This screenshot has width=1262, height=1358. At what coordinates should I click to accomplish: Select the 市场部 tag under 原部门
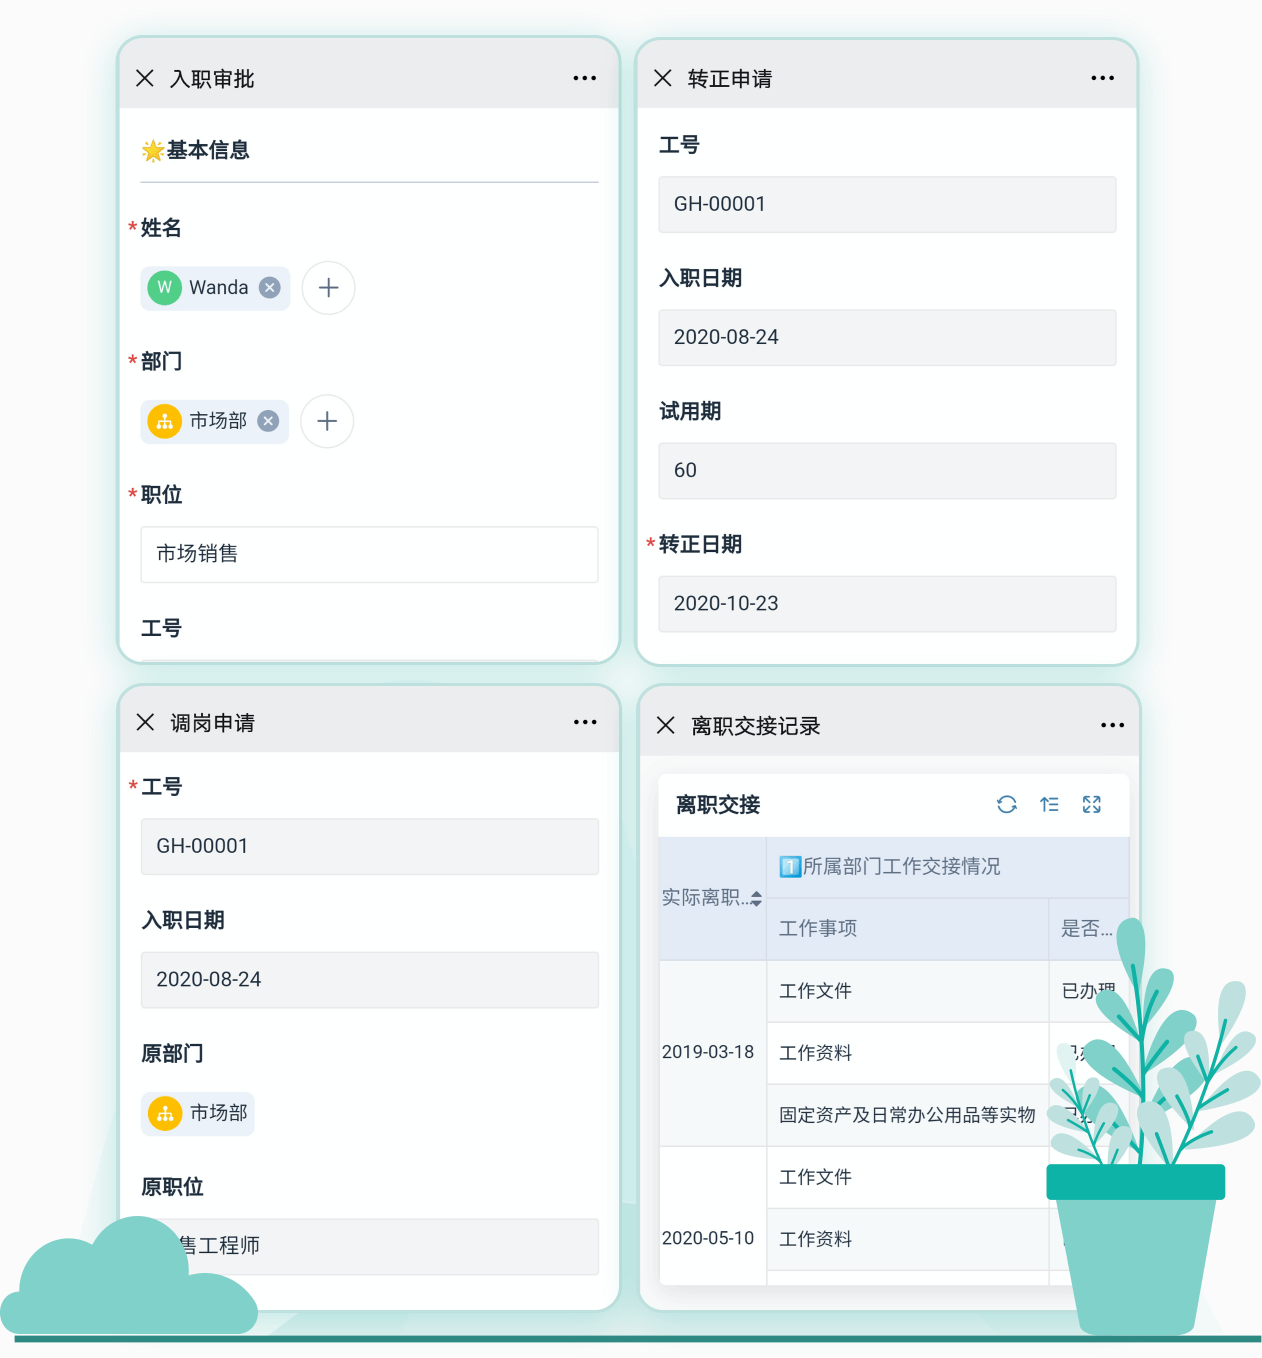click(198, 1113)
